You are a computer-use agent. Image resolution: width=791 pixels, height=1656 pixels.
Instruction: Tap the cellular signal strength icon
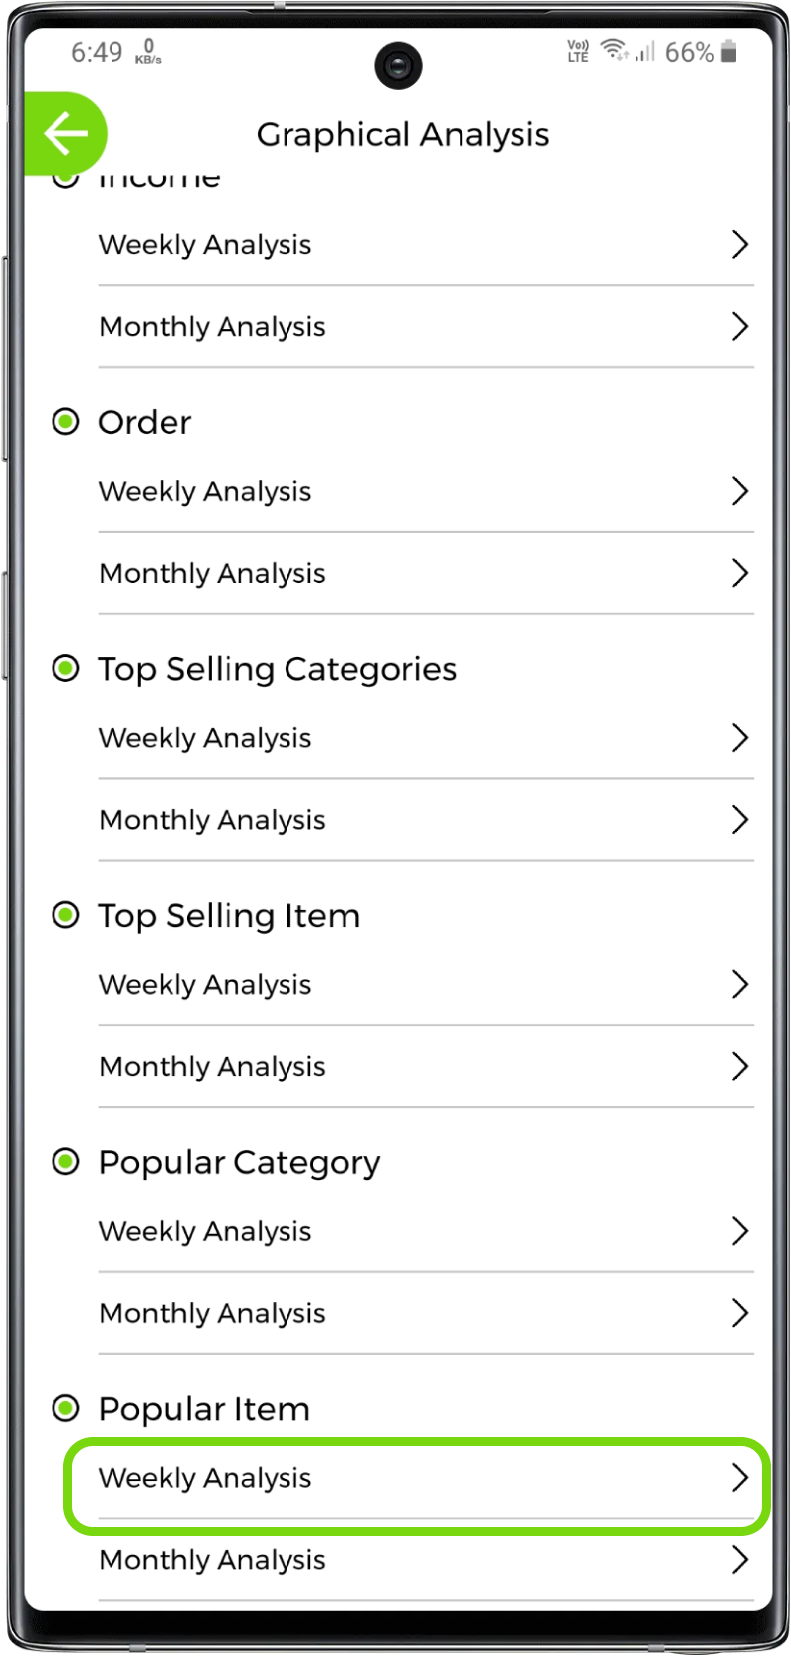646,51
